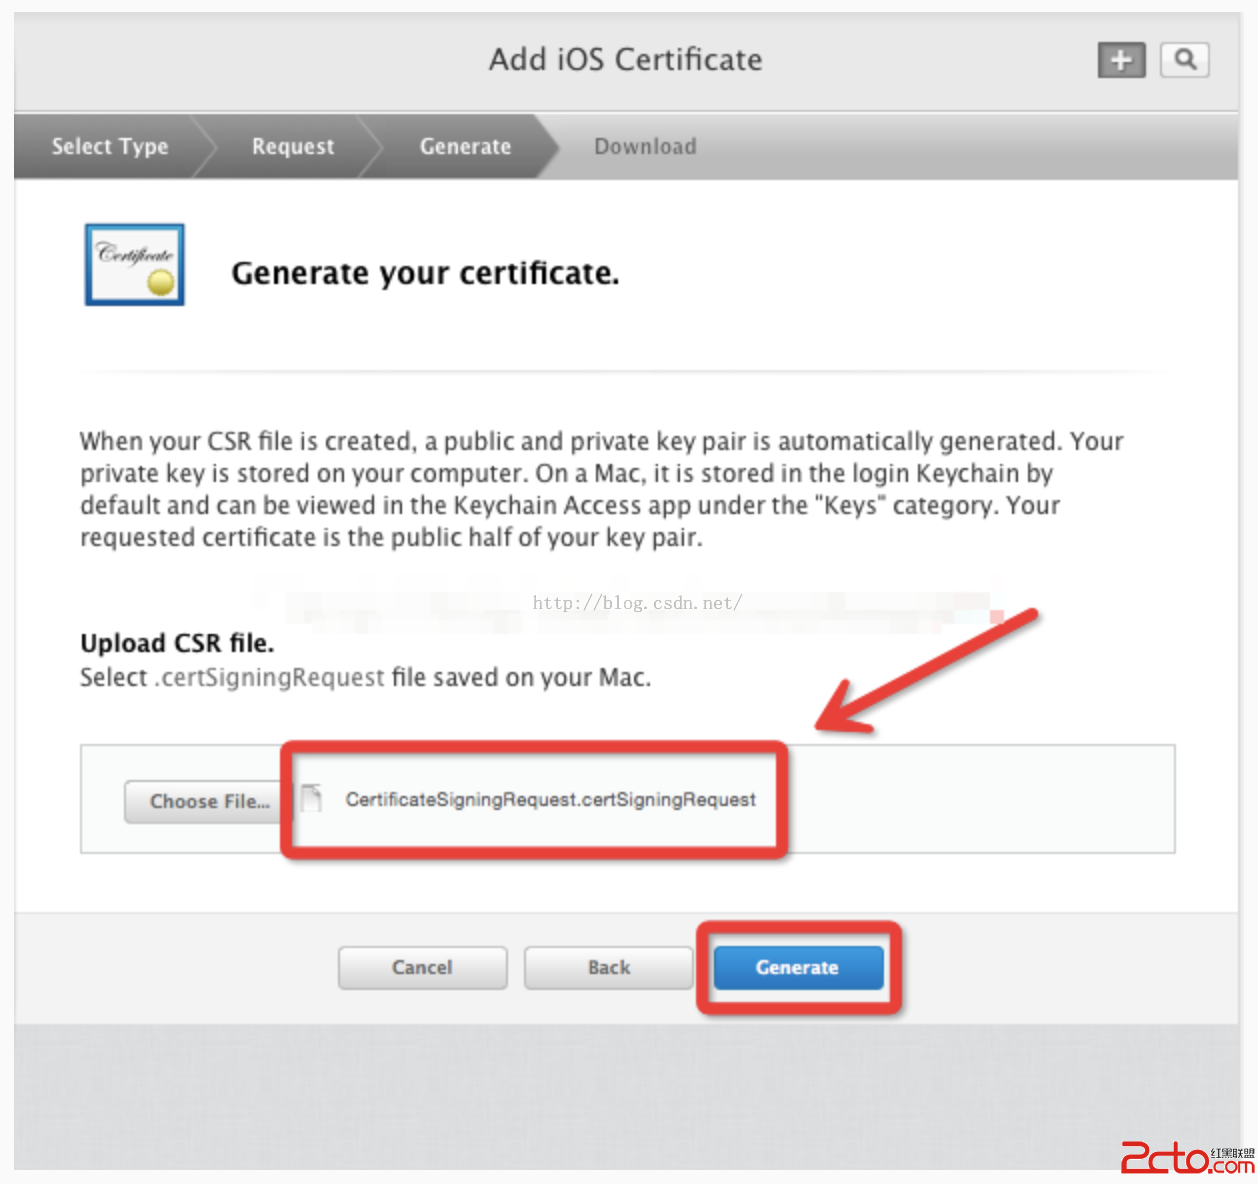Click the certificate badge icon
1258x1184 pixels.
pyautogui.click(x=135, y=265)
